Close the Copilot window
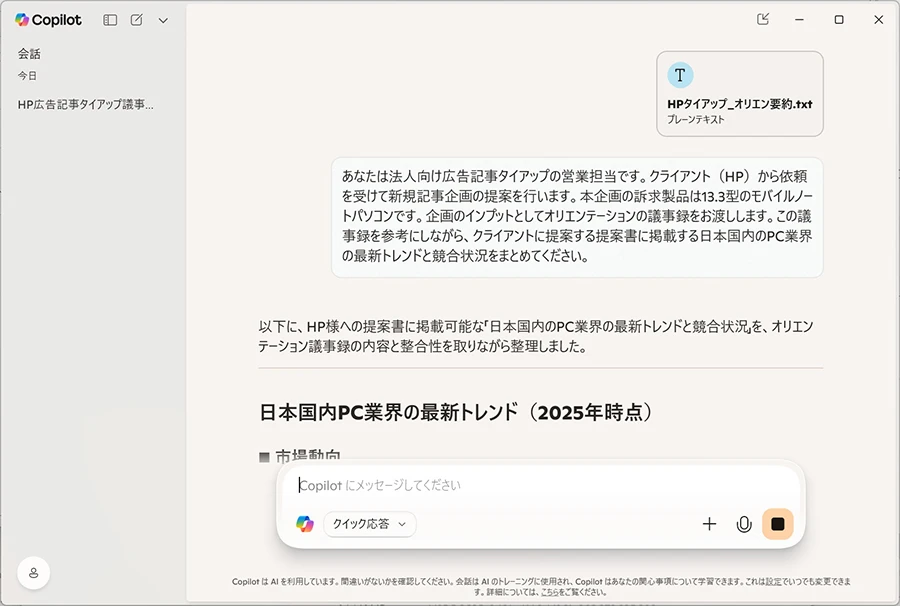 coord(878,20)
